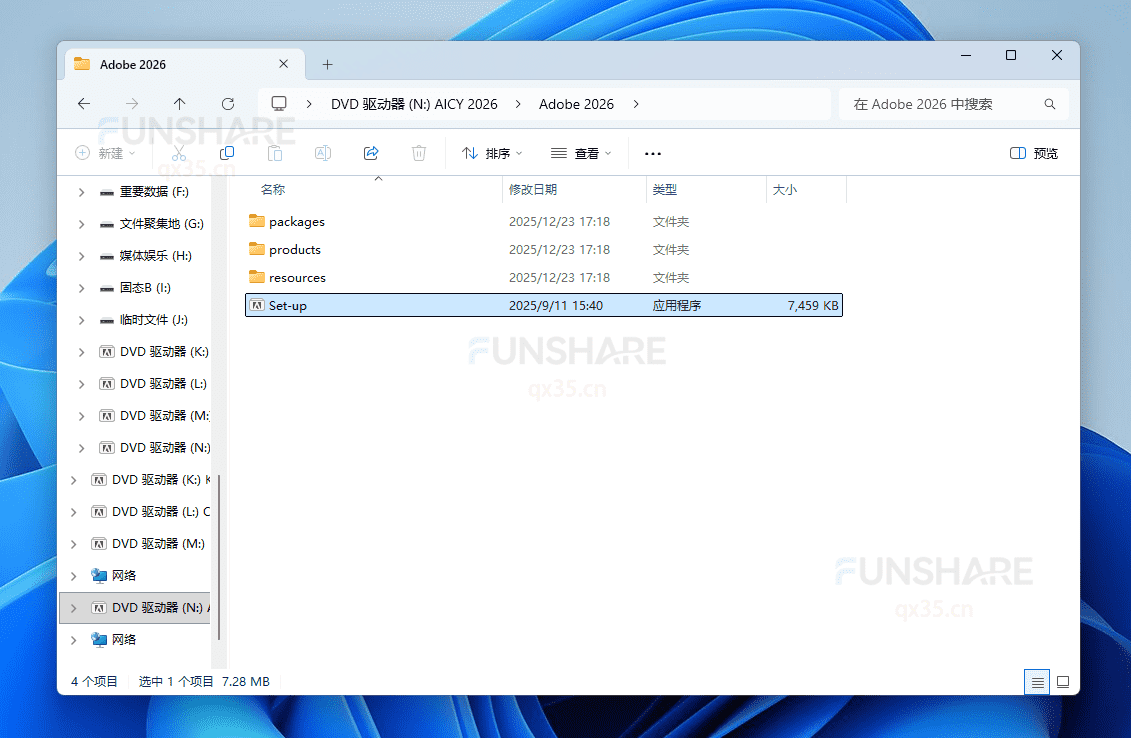Click the Copy icon in the toolbar
The width and height of the screenshot is (1131, 738).
point(227,152)
